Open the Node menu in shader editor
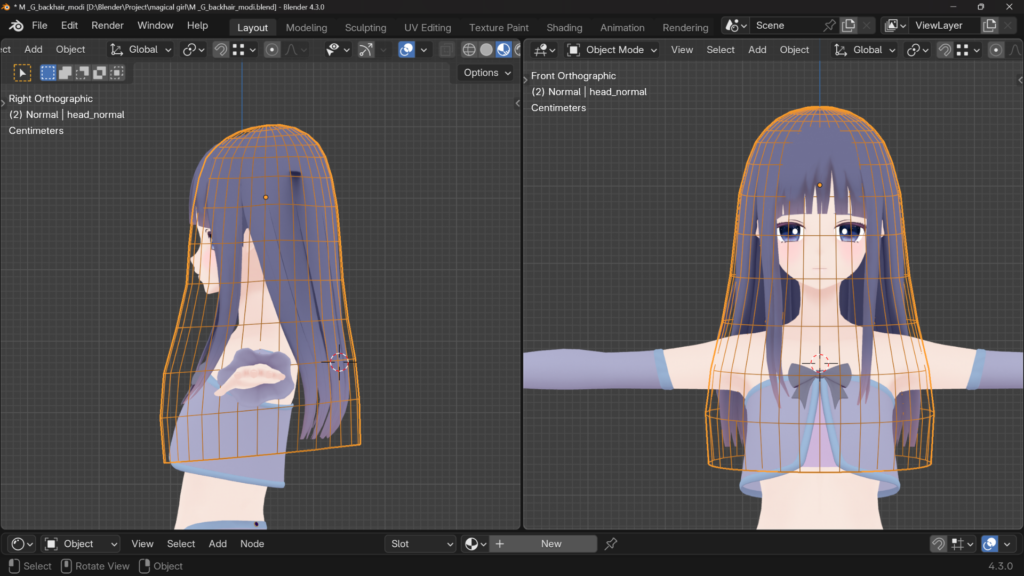Image resolution: width=1024 pixels, height=576 pixels. point(252,544)
